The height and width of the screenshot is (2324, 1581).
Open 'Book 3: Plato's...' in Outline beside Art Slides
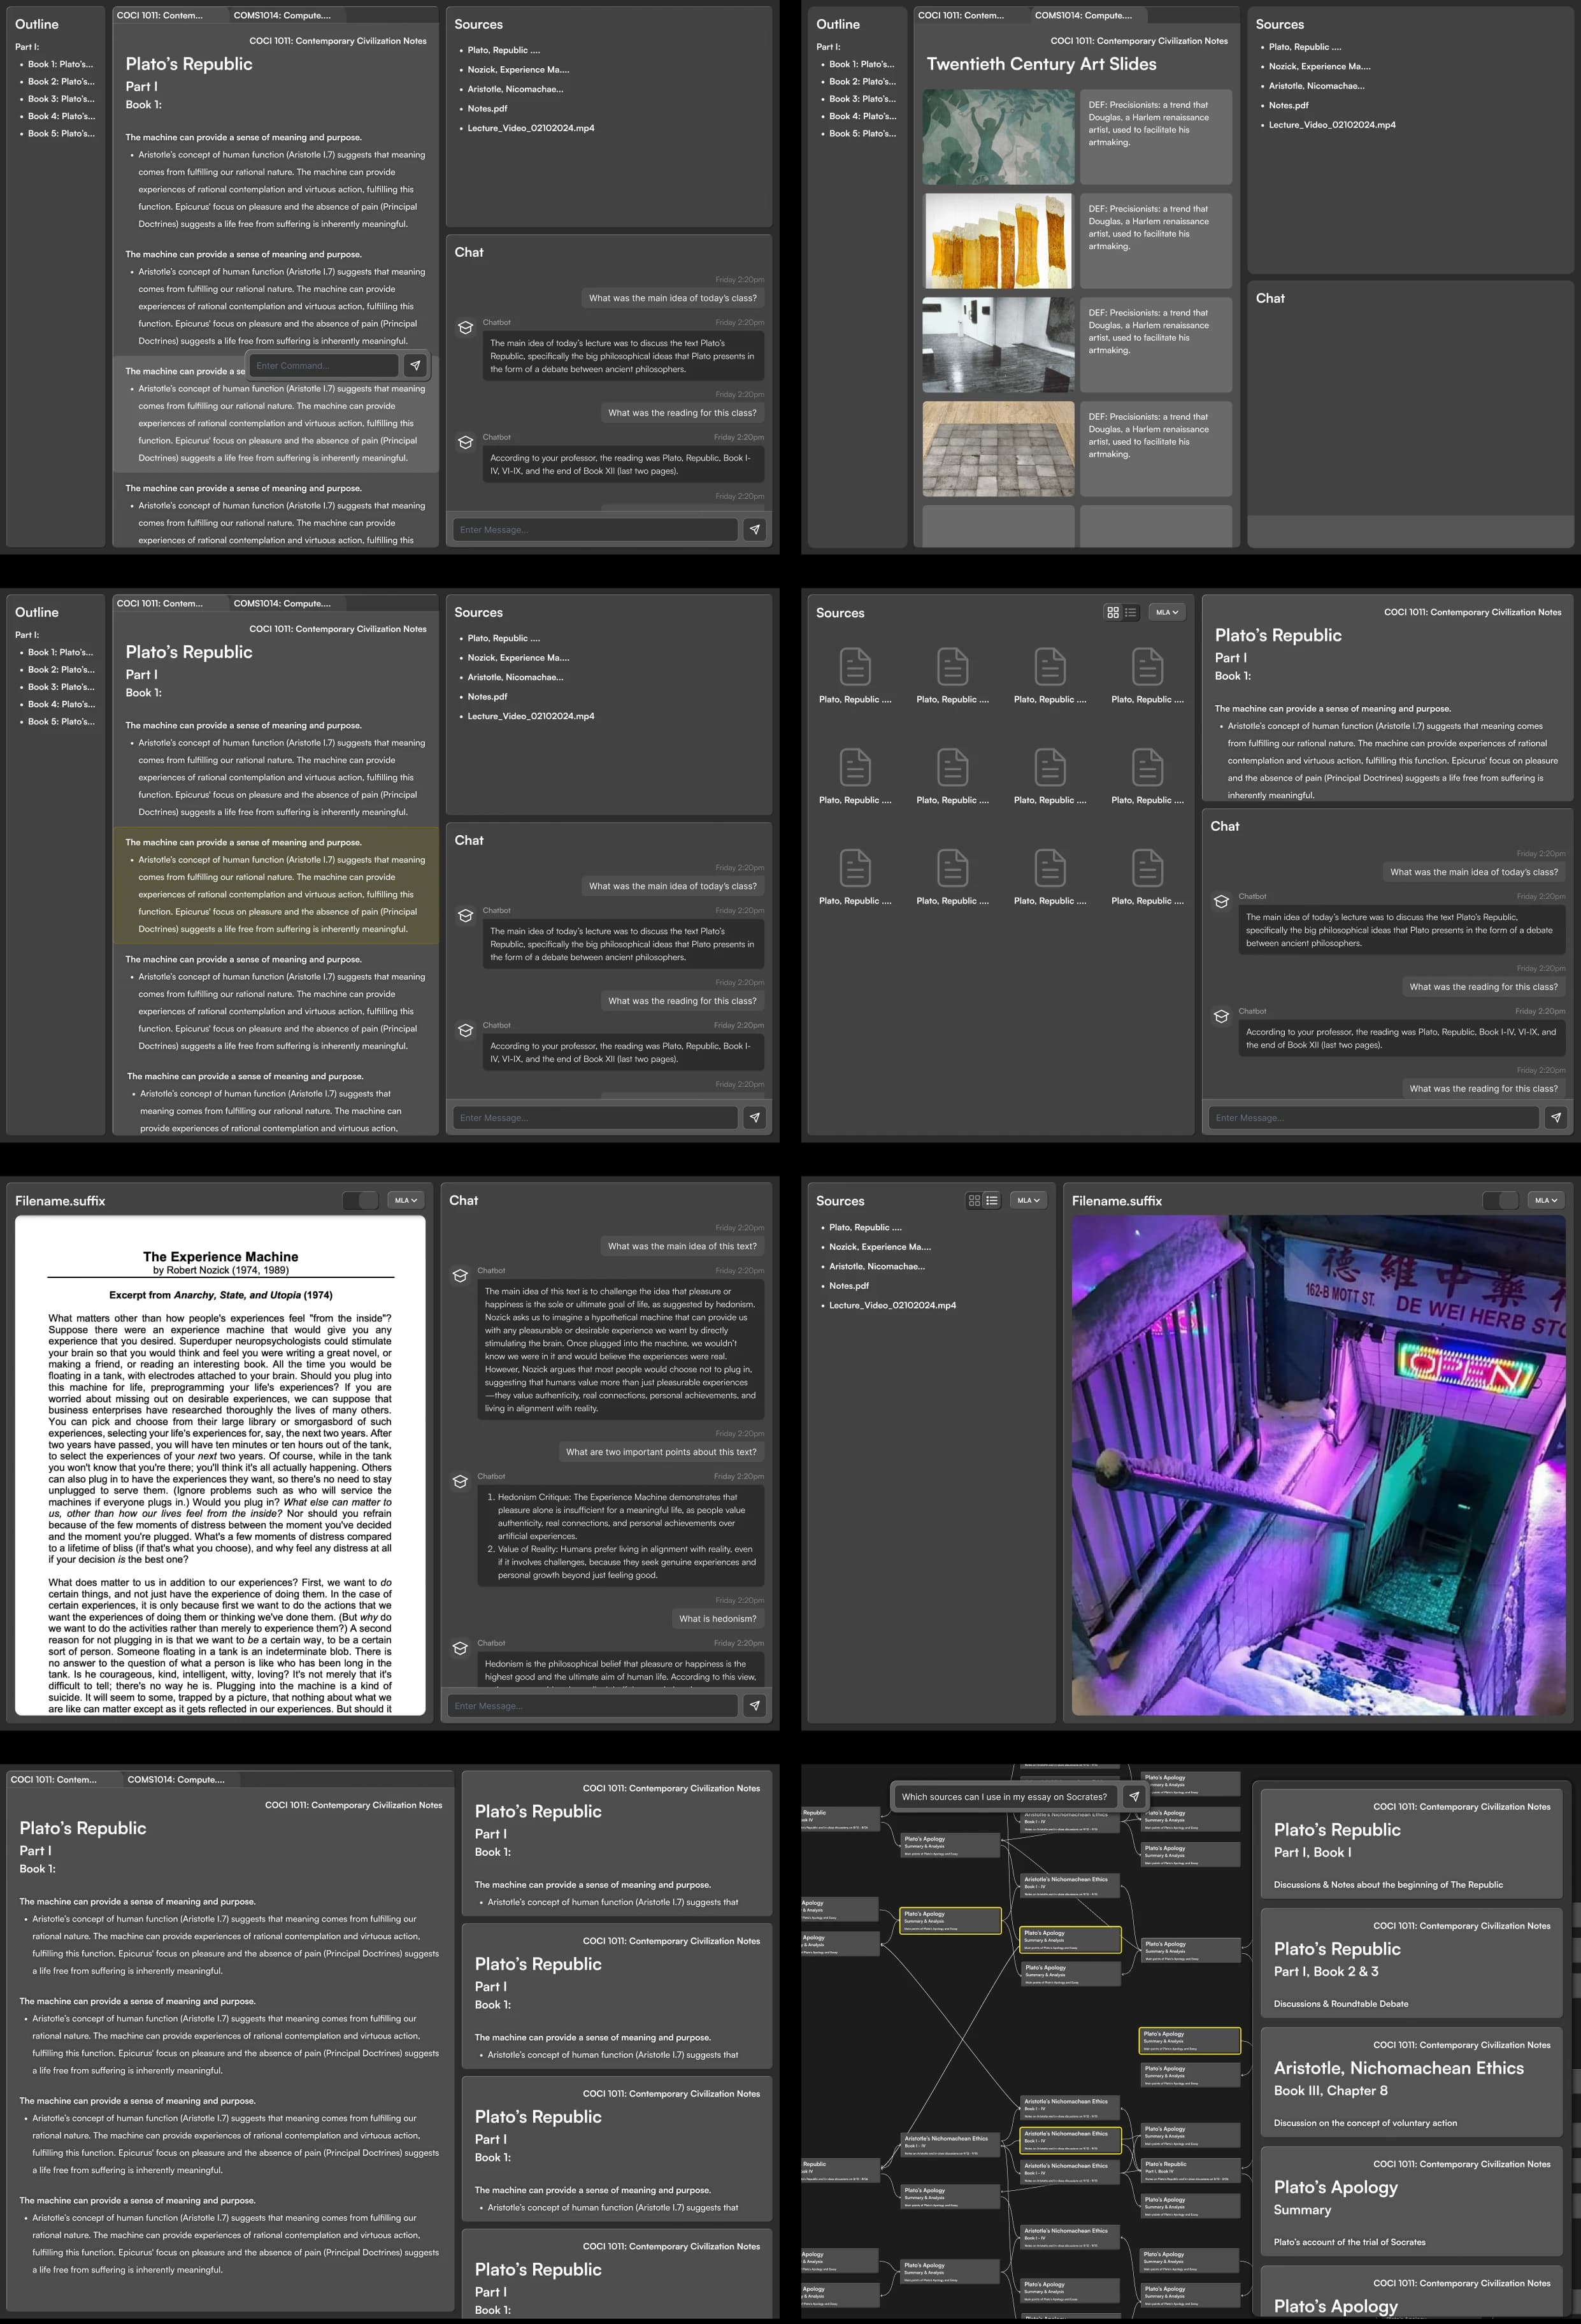(x=862, y=98)
